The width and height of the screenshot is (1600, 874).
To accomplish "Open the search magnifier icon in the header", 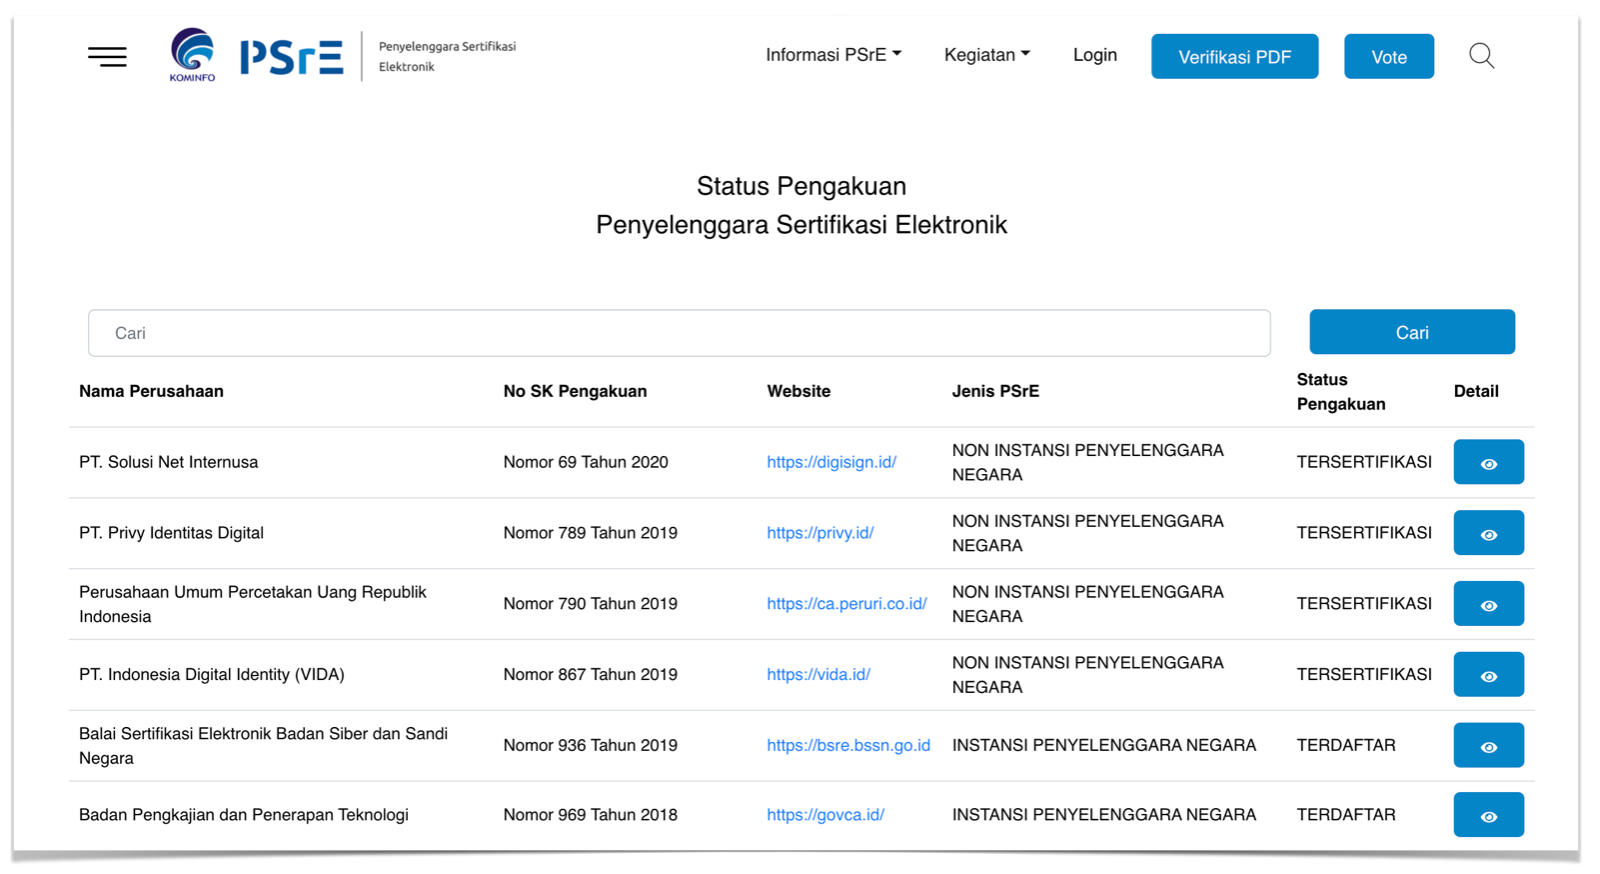I will point(1481,56).
